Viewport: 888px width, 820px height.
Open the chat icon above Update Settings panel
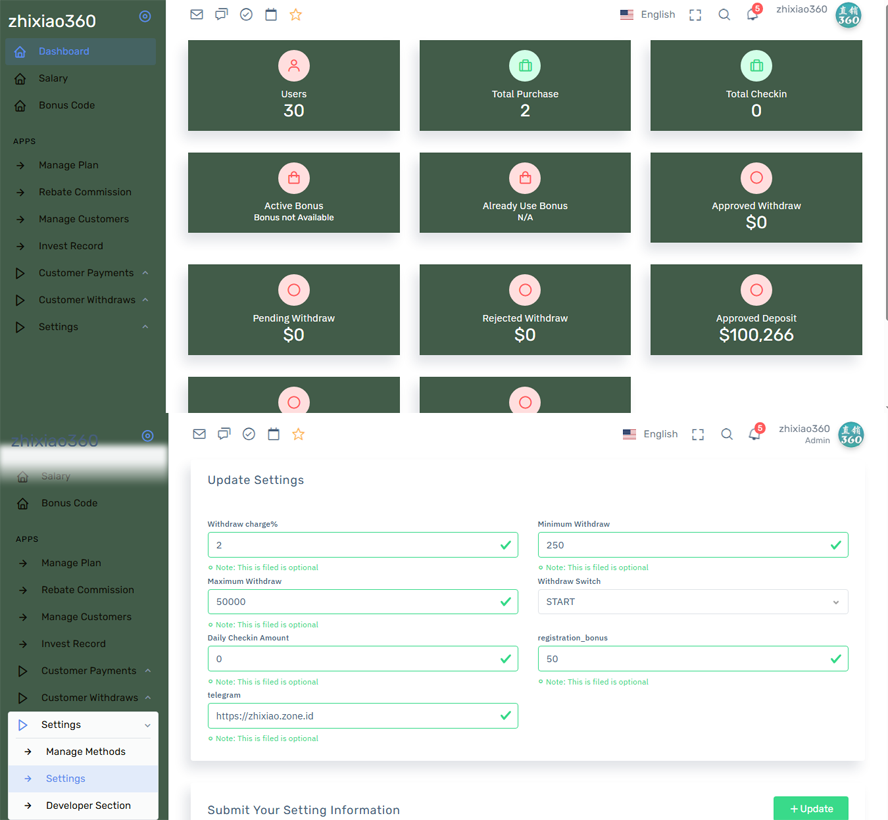[x=224, y=434]
